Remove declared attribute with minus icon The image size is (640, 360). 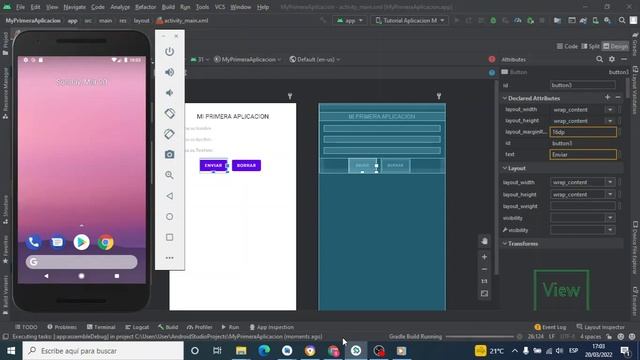(618, 97)
